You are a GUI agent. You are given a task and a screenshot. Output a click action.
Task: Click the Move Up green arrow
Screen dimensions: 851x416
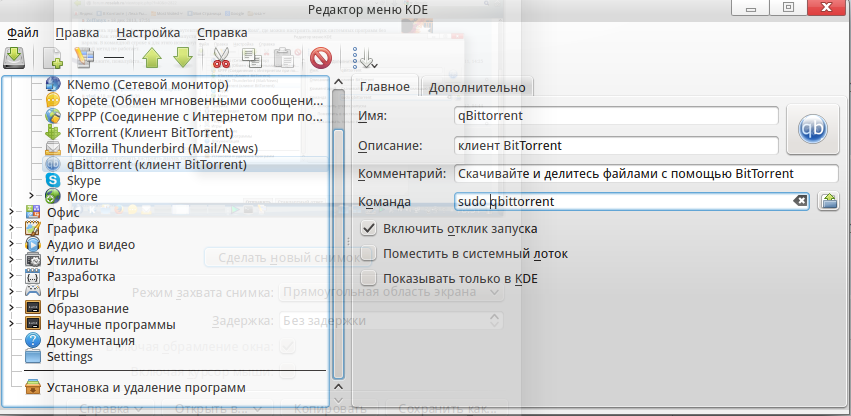tap(152, 57)
